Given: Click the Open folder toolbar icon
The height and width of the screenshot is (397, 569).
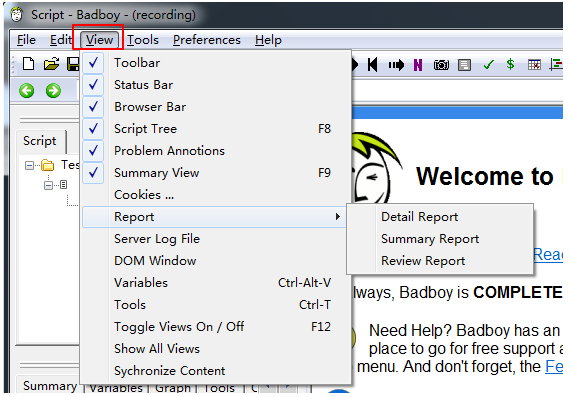Looking at the screenshot, I should pos(52,64).
